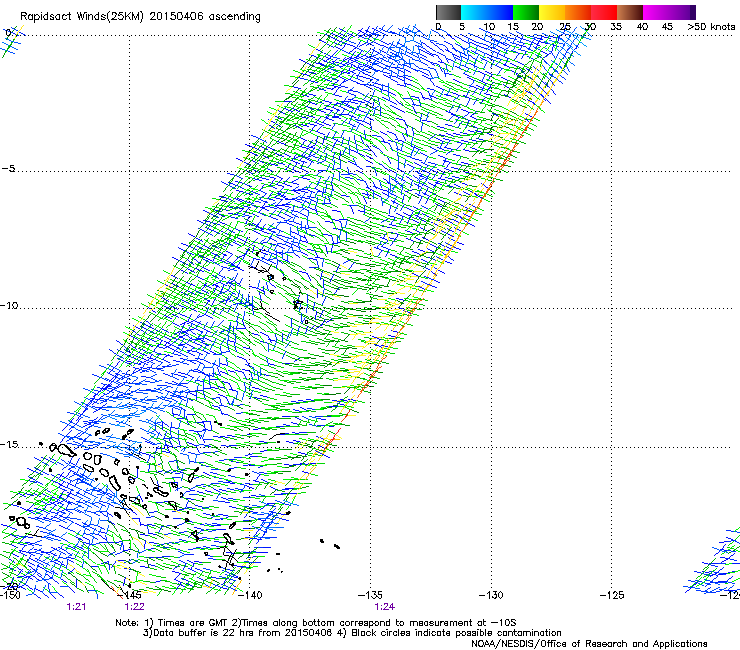Click the '-130' longitude axis label

(491, 595)
